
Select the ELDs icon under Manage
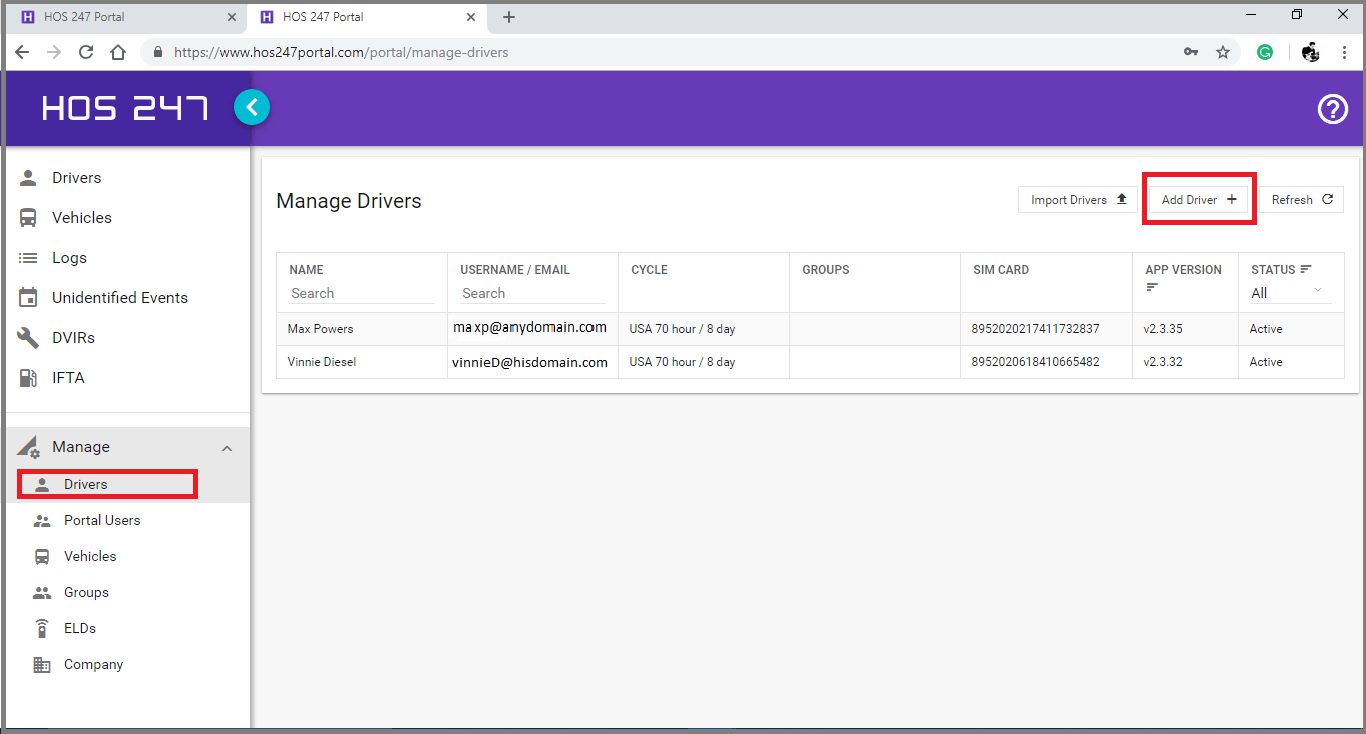click(42, 628)
